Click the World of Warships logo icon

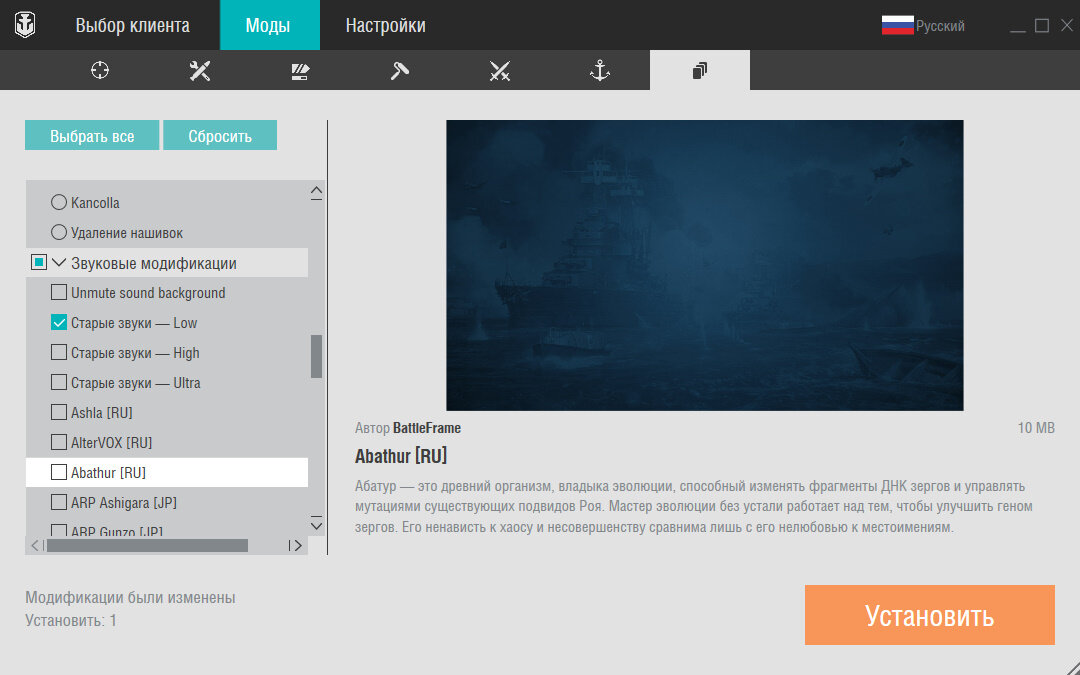click(x=25, y=25)
